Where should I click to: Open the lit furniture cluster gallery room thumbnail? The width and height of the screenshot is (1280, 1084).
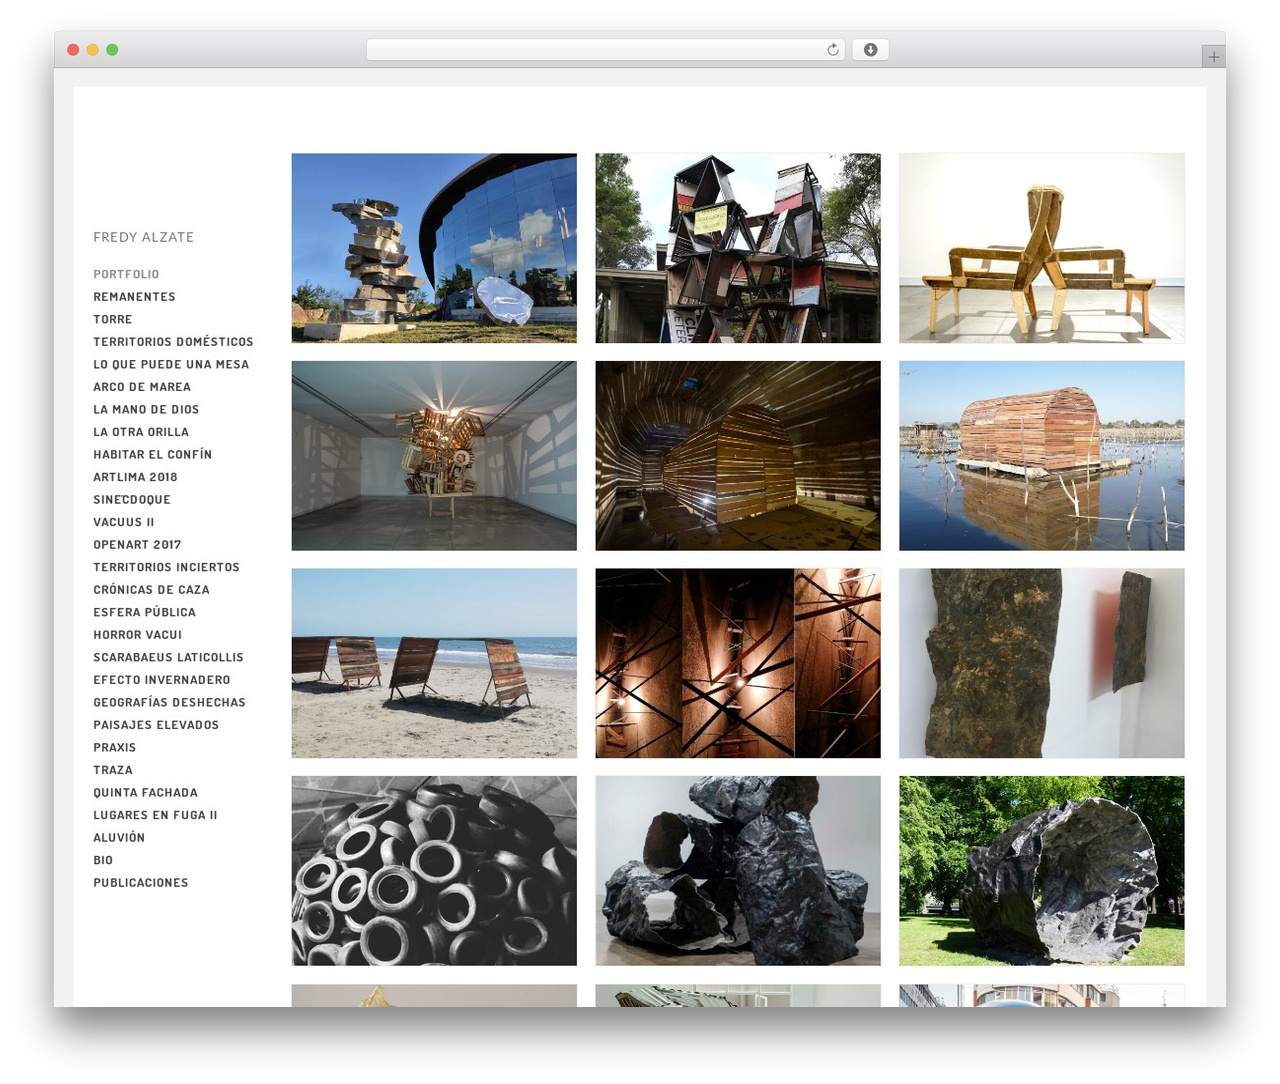click(434, 456)
